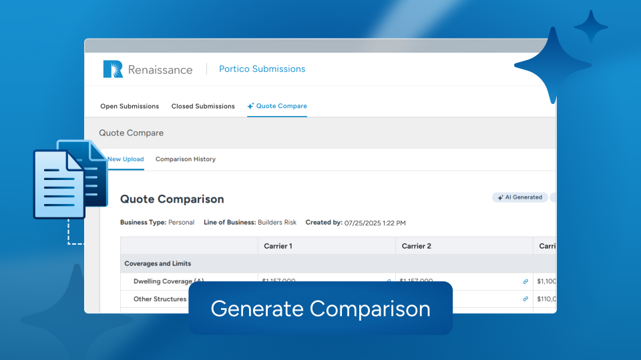Click the Coverages and Limits section row

pyautogui.click(x=338, y=264)
